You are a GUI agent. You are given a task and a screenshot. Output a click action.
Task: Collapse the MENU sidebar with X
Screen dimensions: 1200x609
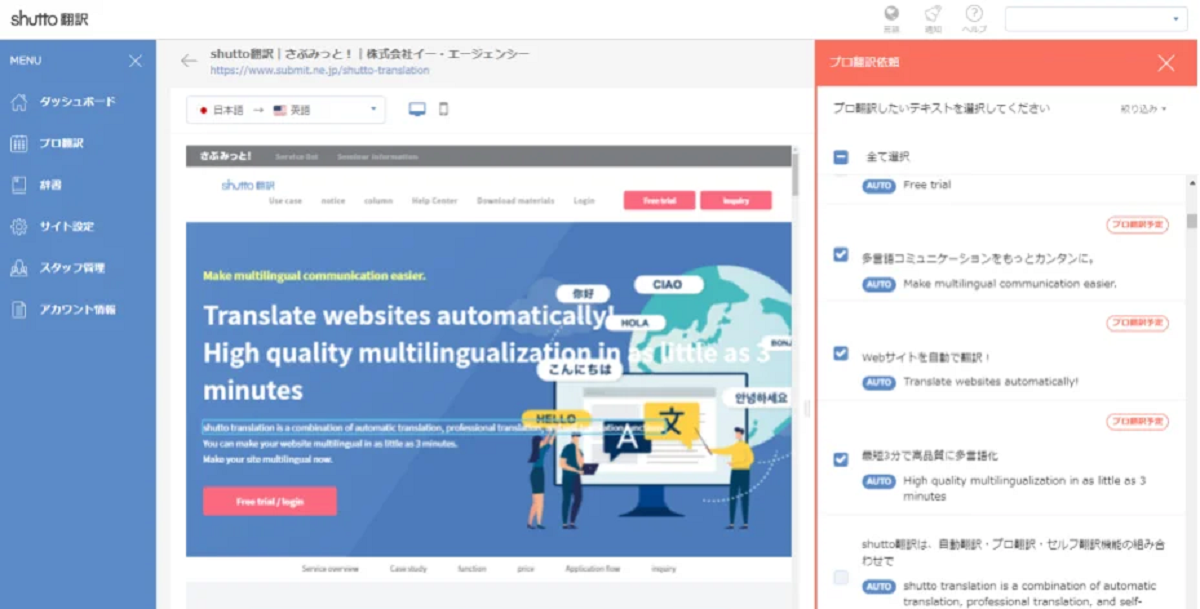[136, 61]
